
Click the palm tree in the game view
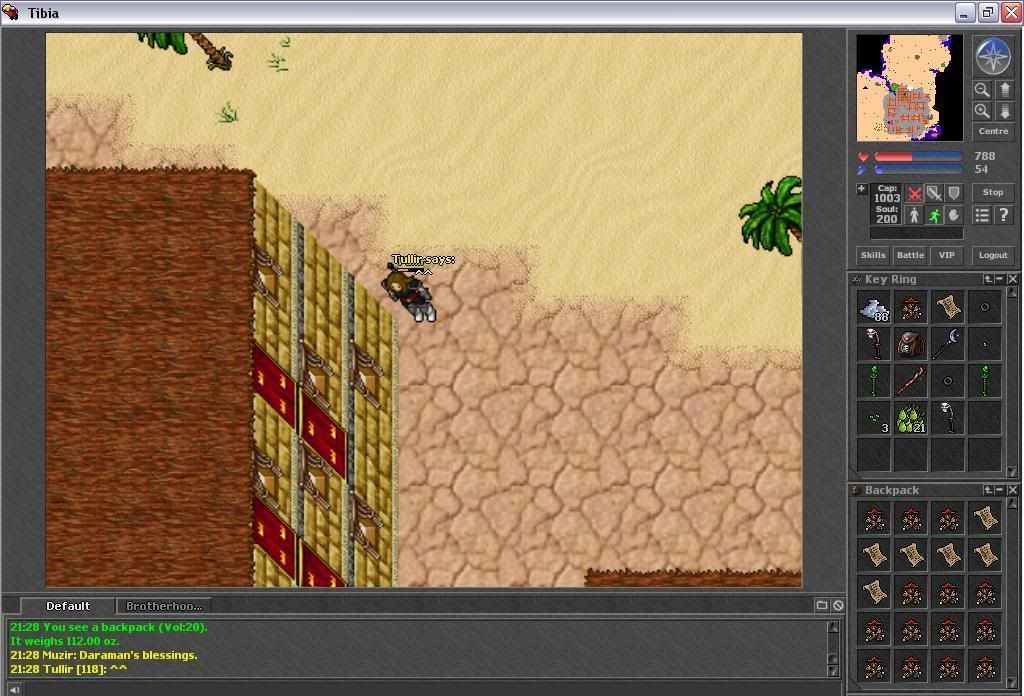coord(771,215)
